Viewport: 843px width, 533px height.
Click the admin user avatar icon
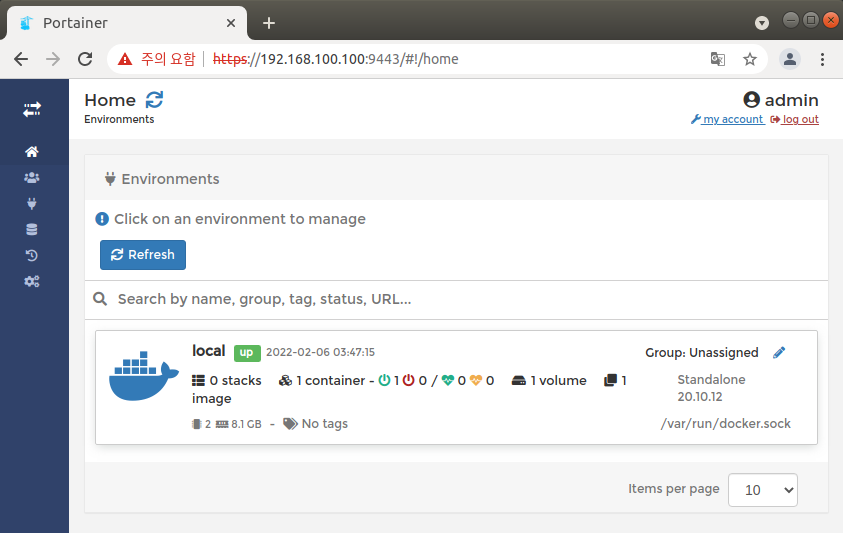[751, 100]
